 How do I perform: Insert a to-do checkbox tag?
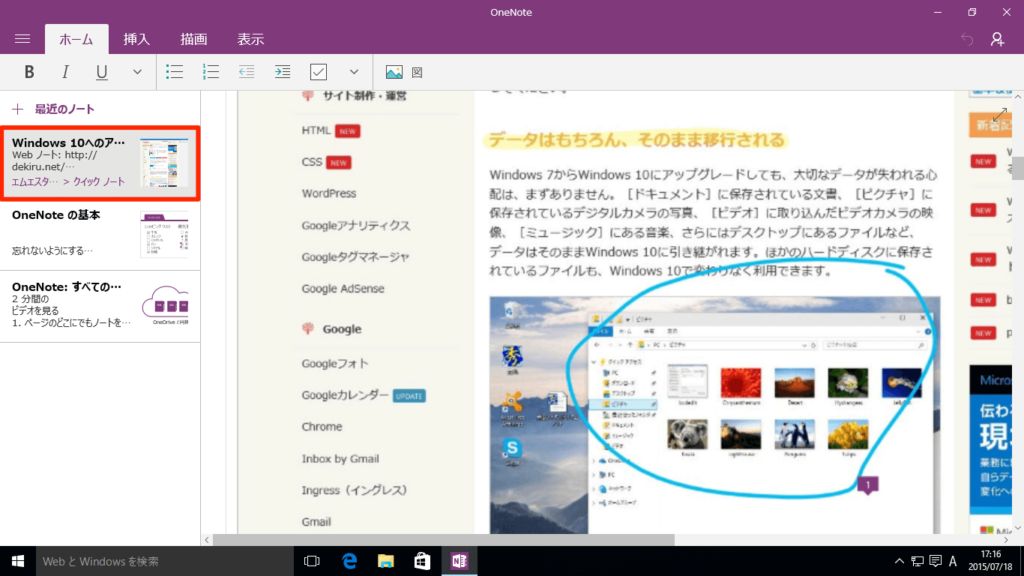click(318, 72)
